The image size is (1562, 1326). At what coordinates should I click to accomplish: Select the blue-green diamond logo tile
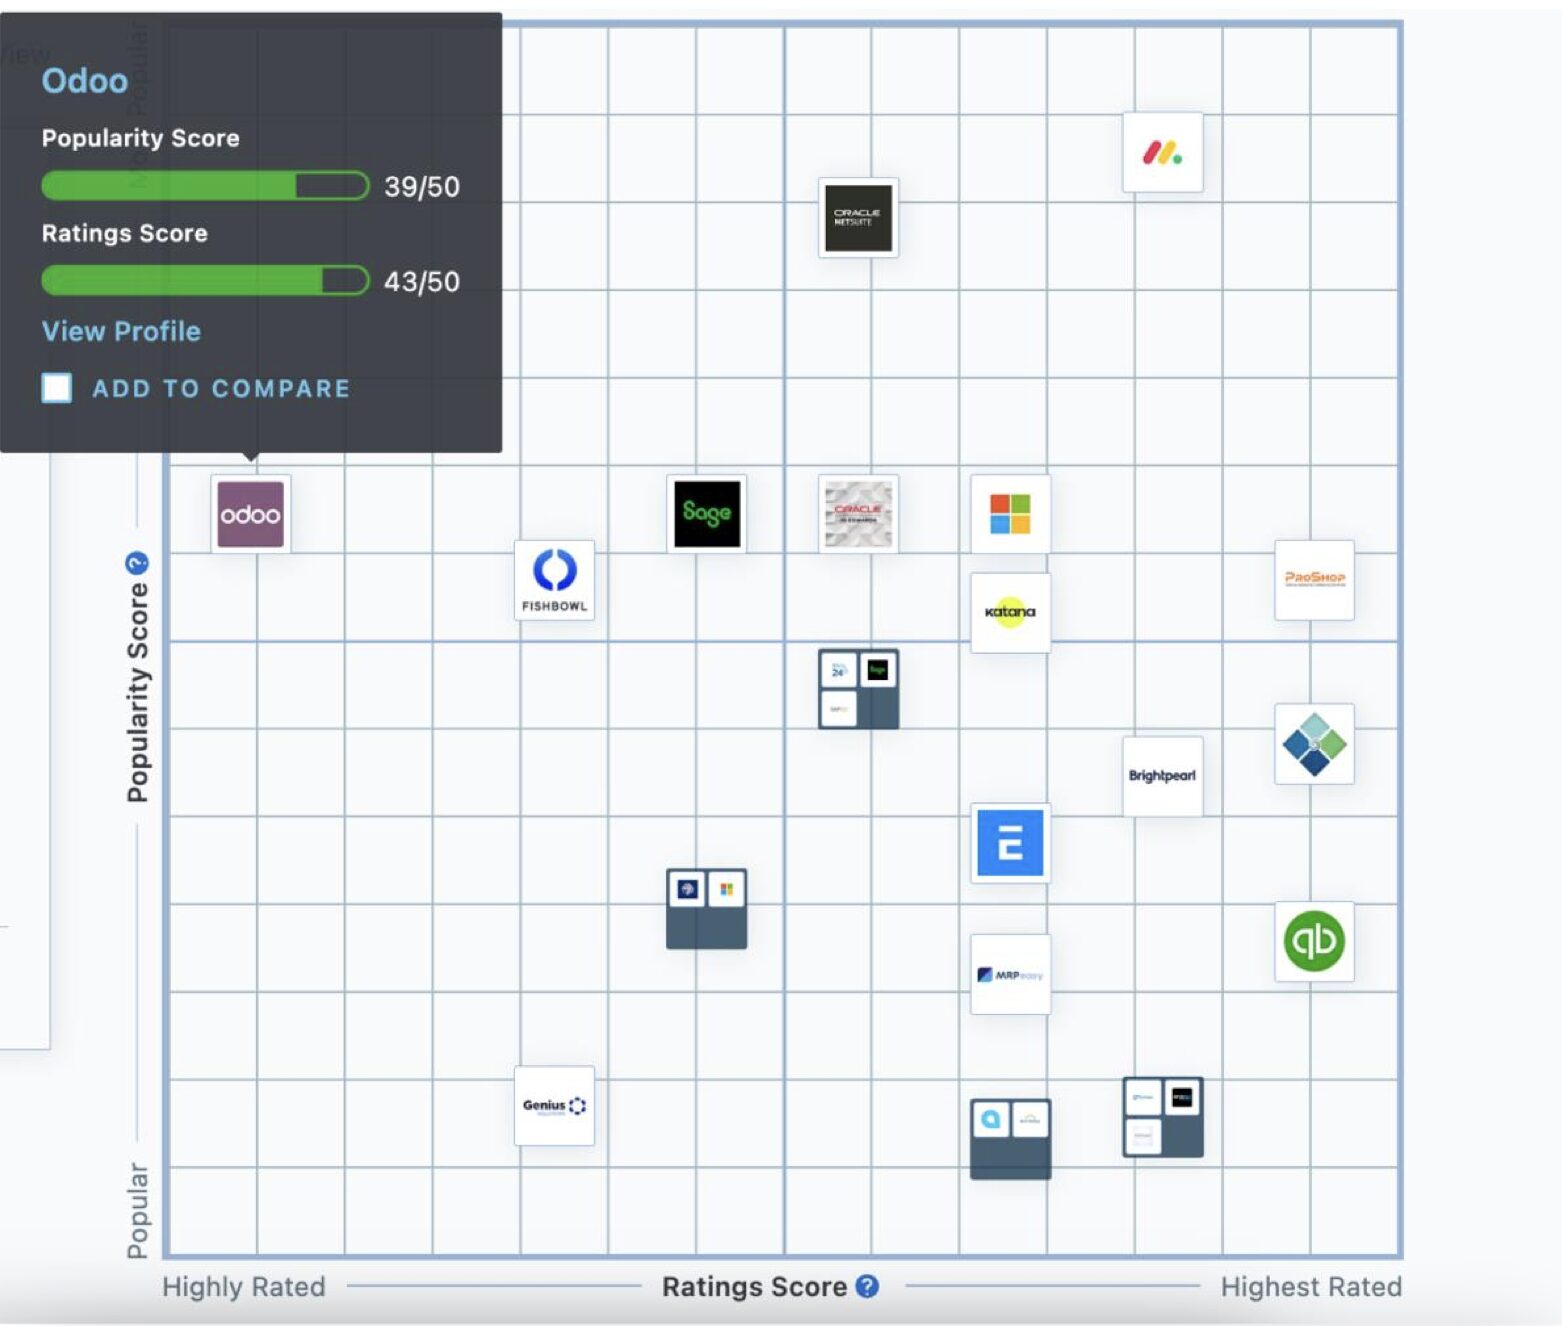pos(1314,744)
